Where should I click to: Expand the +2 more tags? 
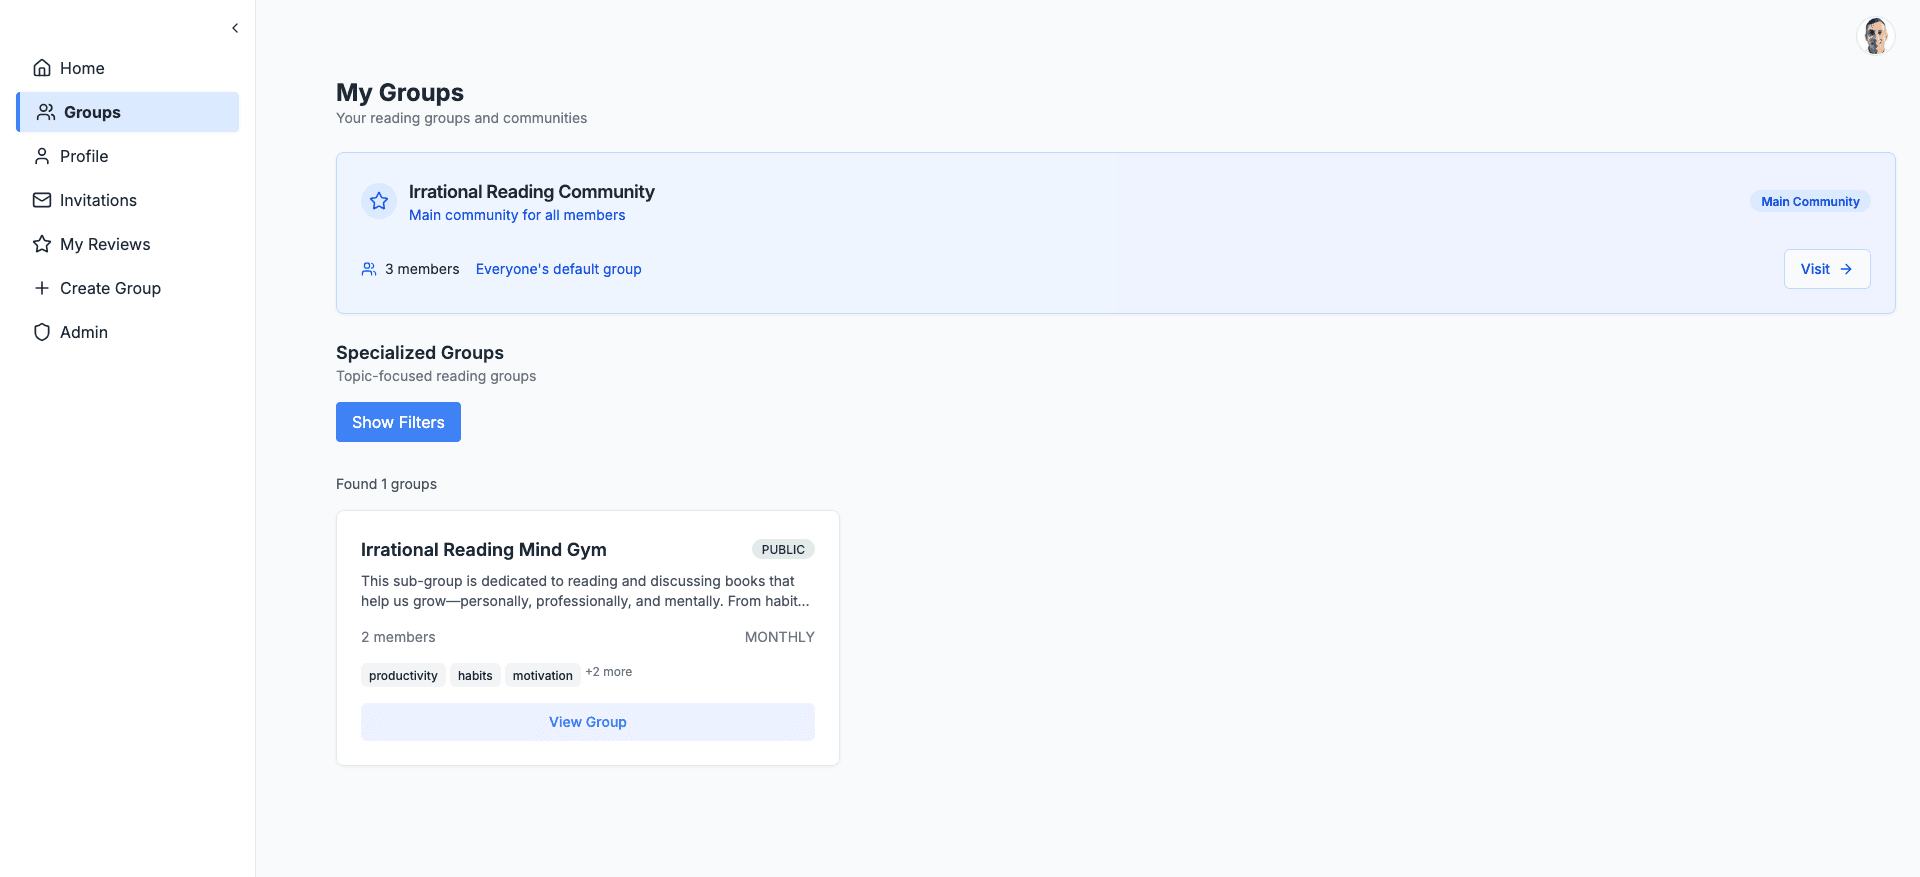click(609, 672)
